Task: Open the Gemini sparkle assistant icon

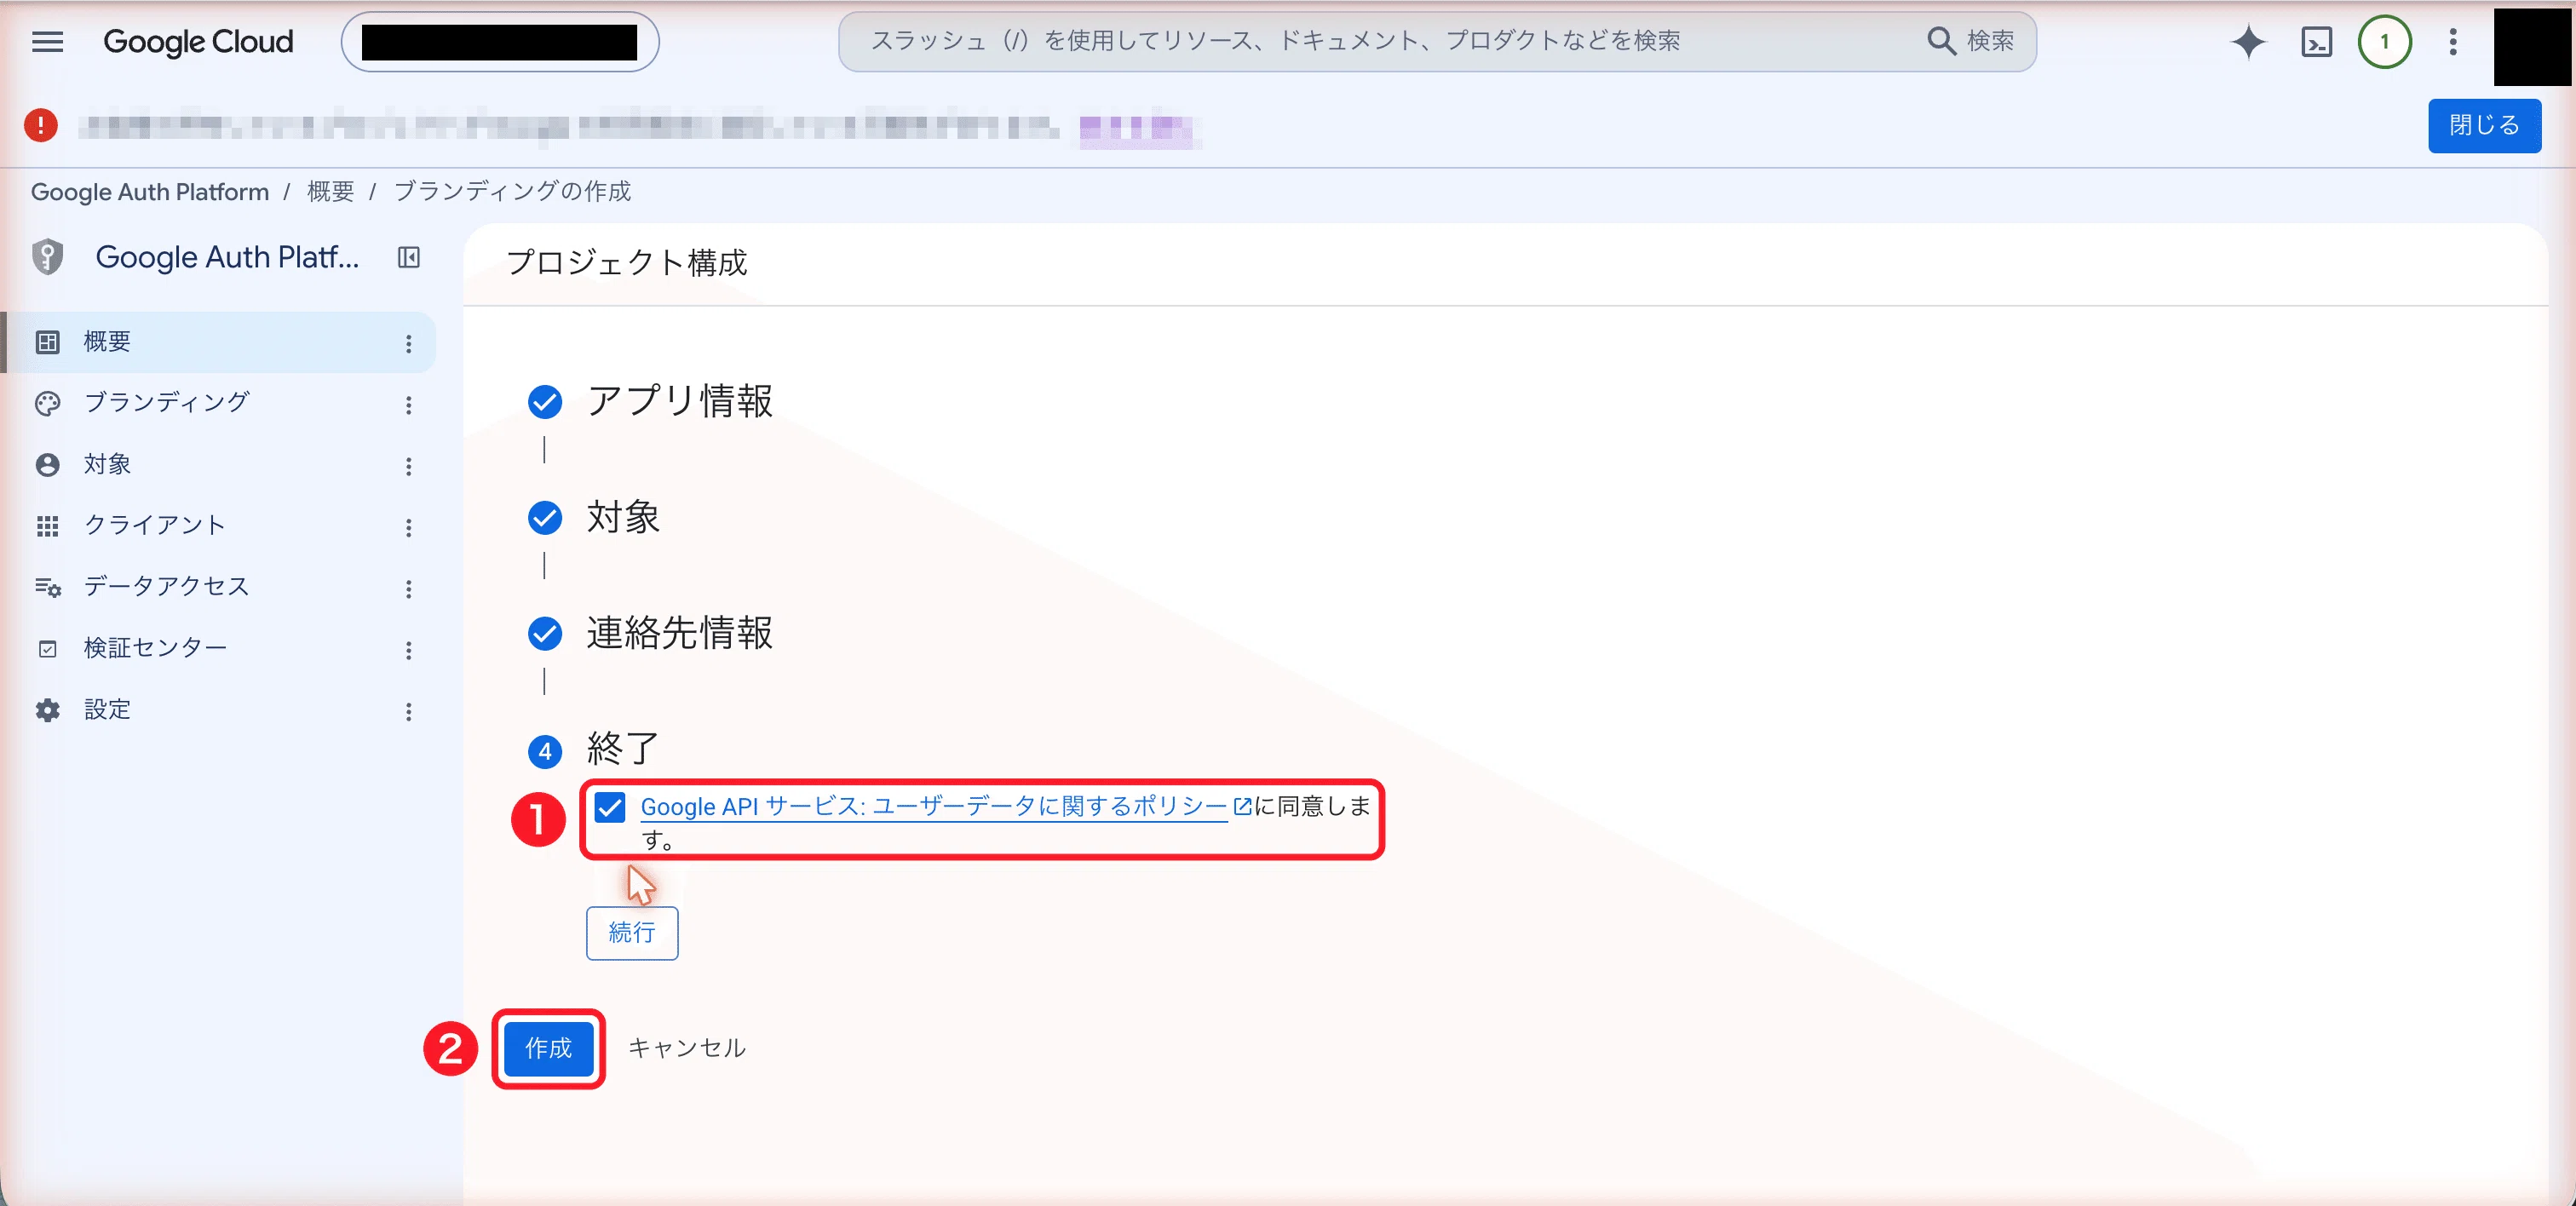Action: coord(2247,41)
